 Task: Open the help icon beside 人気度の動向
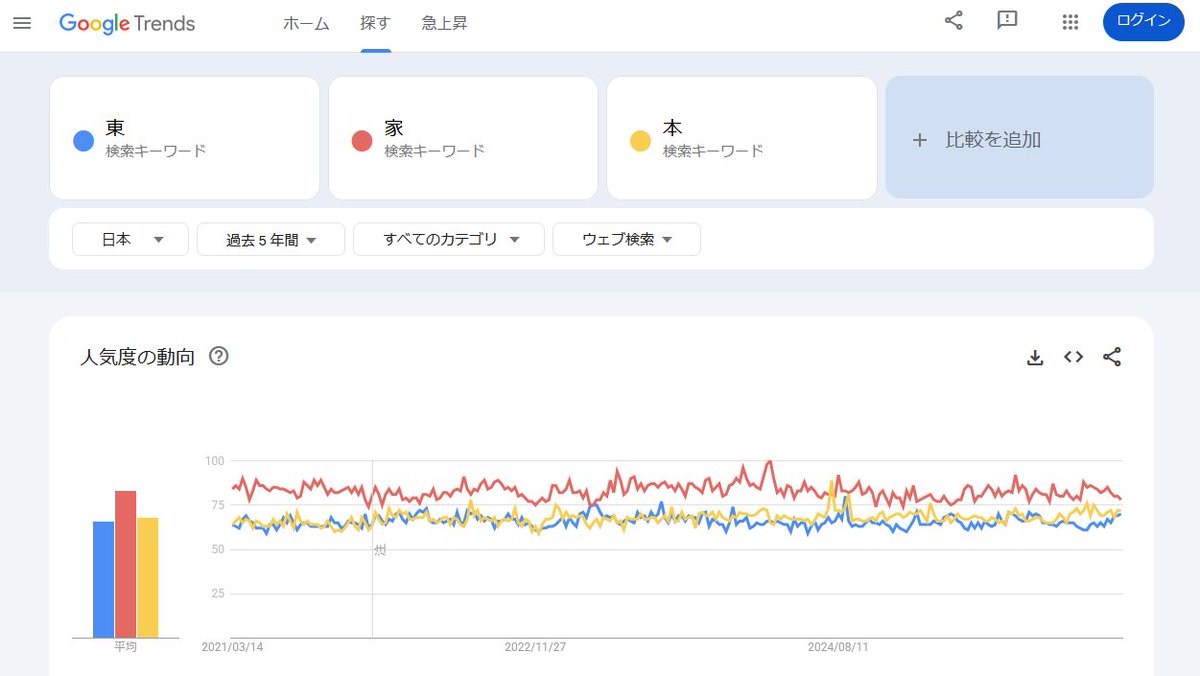(218, 356)
